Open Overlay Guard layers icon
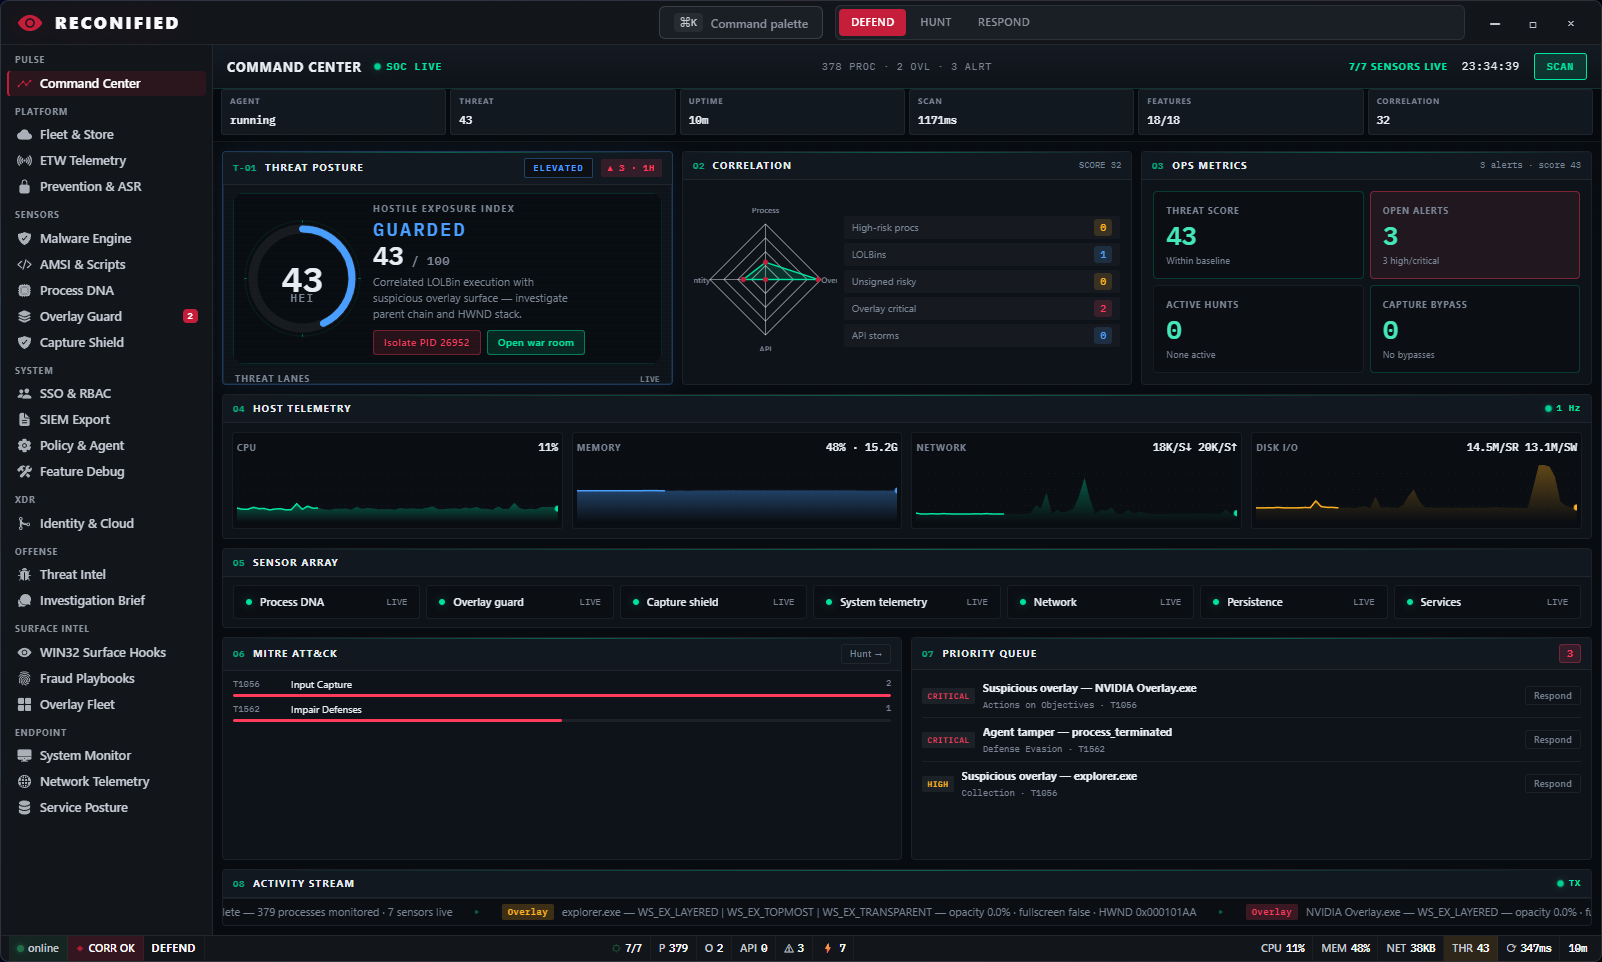Image resolution: width=1602 pixels, height=962 pixels. coord(25,317)
